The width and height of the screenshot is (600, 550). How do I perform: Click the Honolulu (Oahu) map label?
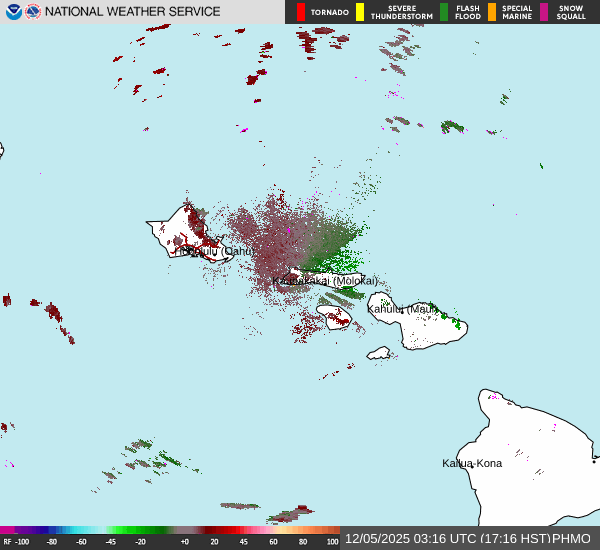pos(215,251)
